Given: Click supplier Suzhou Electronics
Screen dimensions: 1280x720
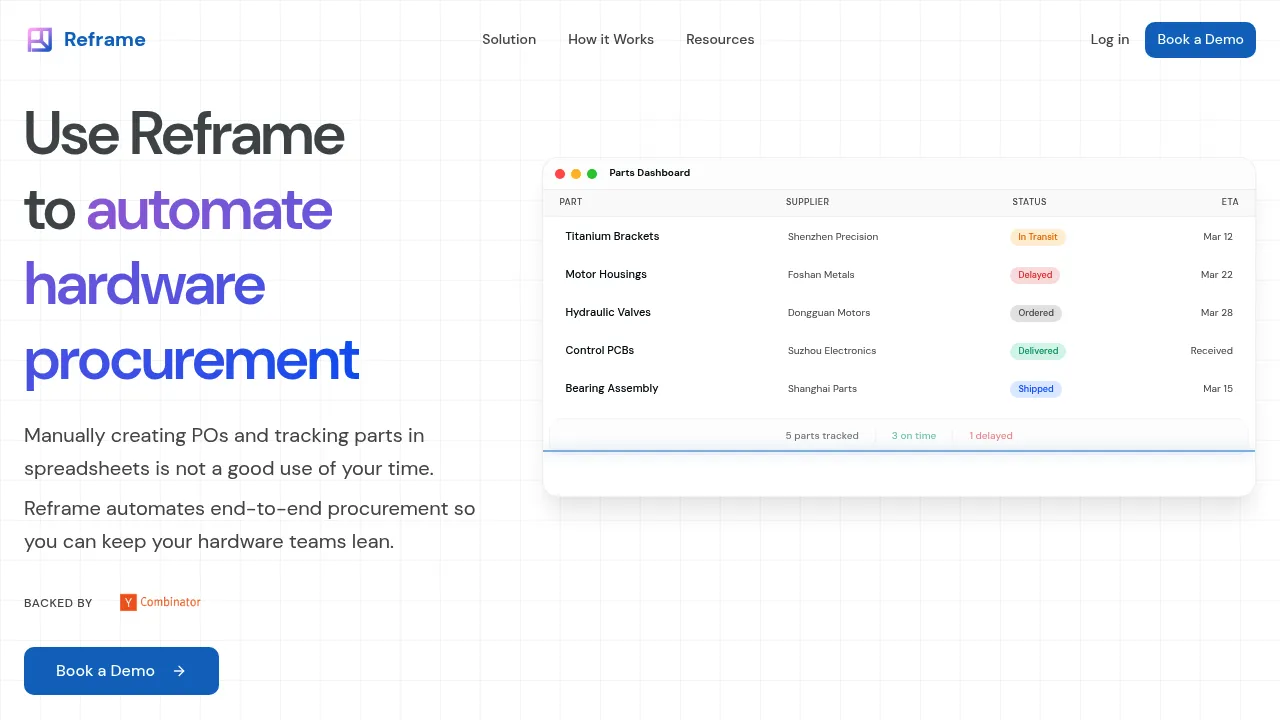Looking at the screenshot, I should point(832,351).
